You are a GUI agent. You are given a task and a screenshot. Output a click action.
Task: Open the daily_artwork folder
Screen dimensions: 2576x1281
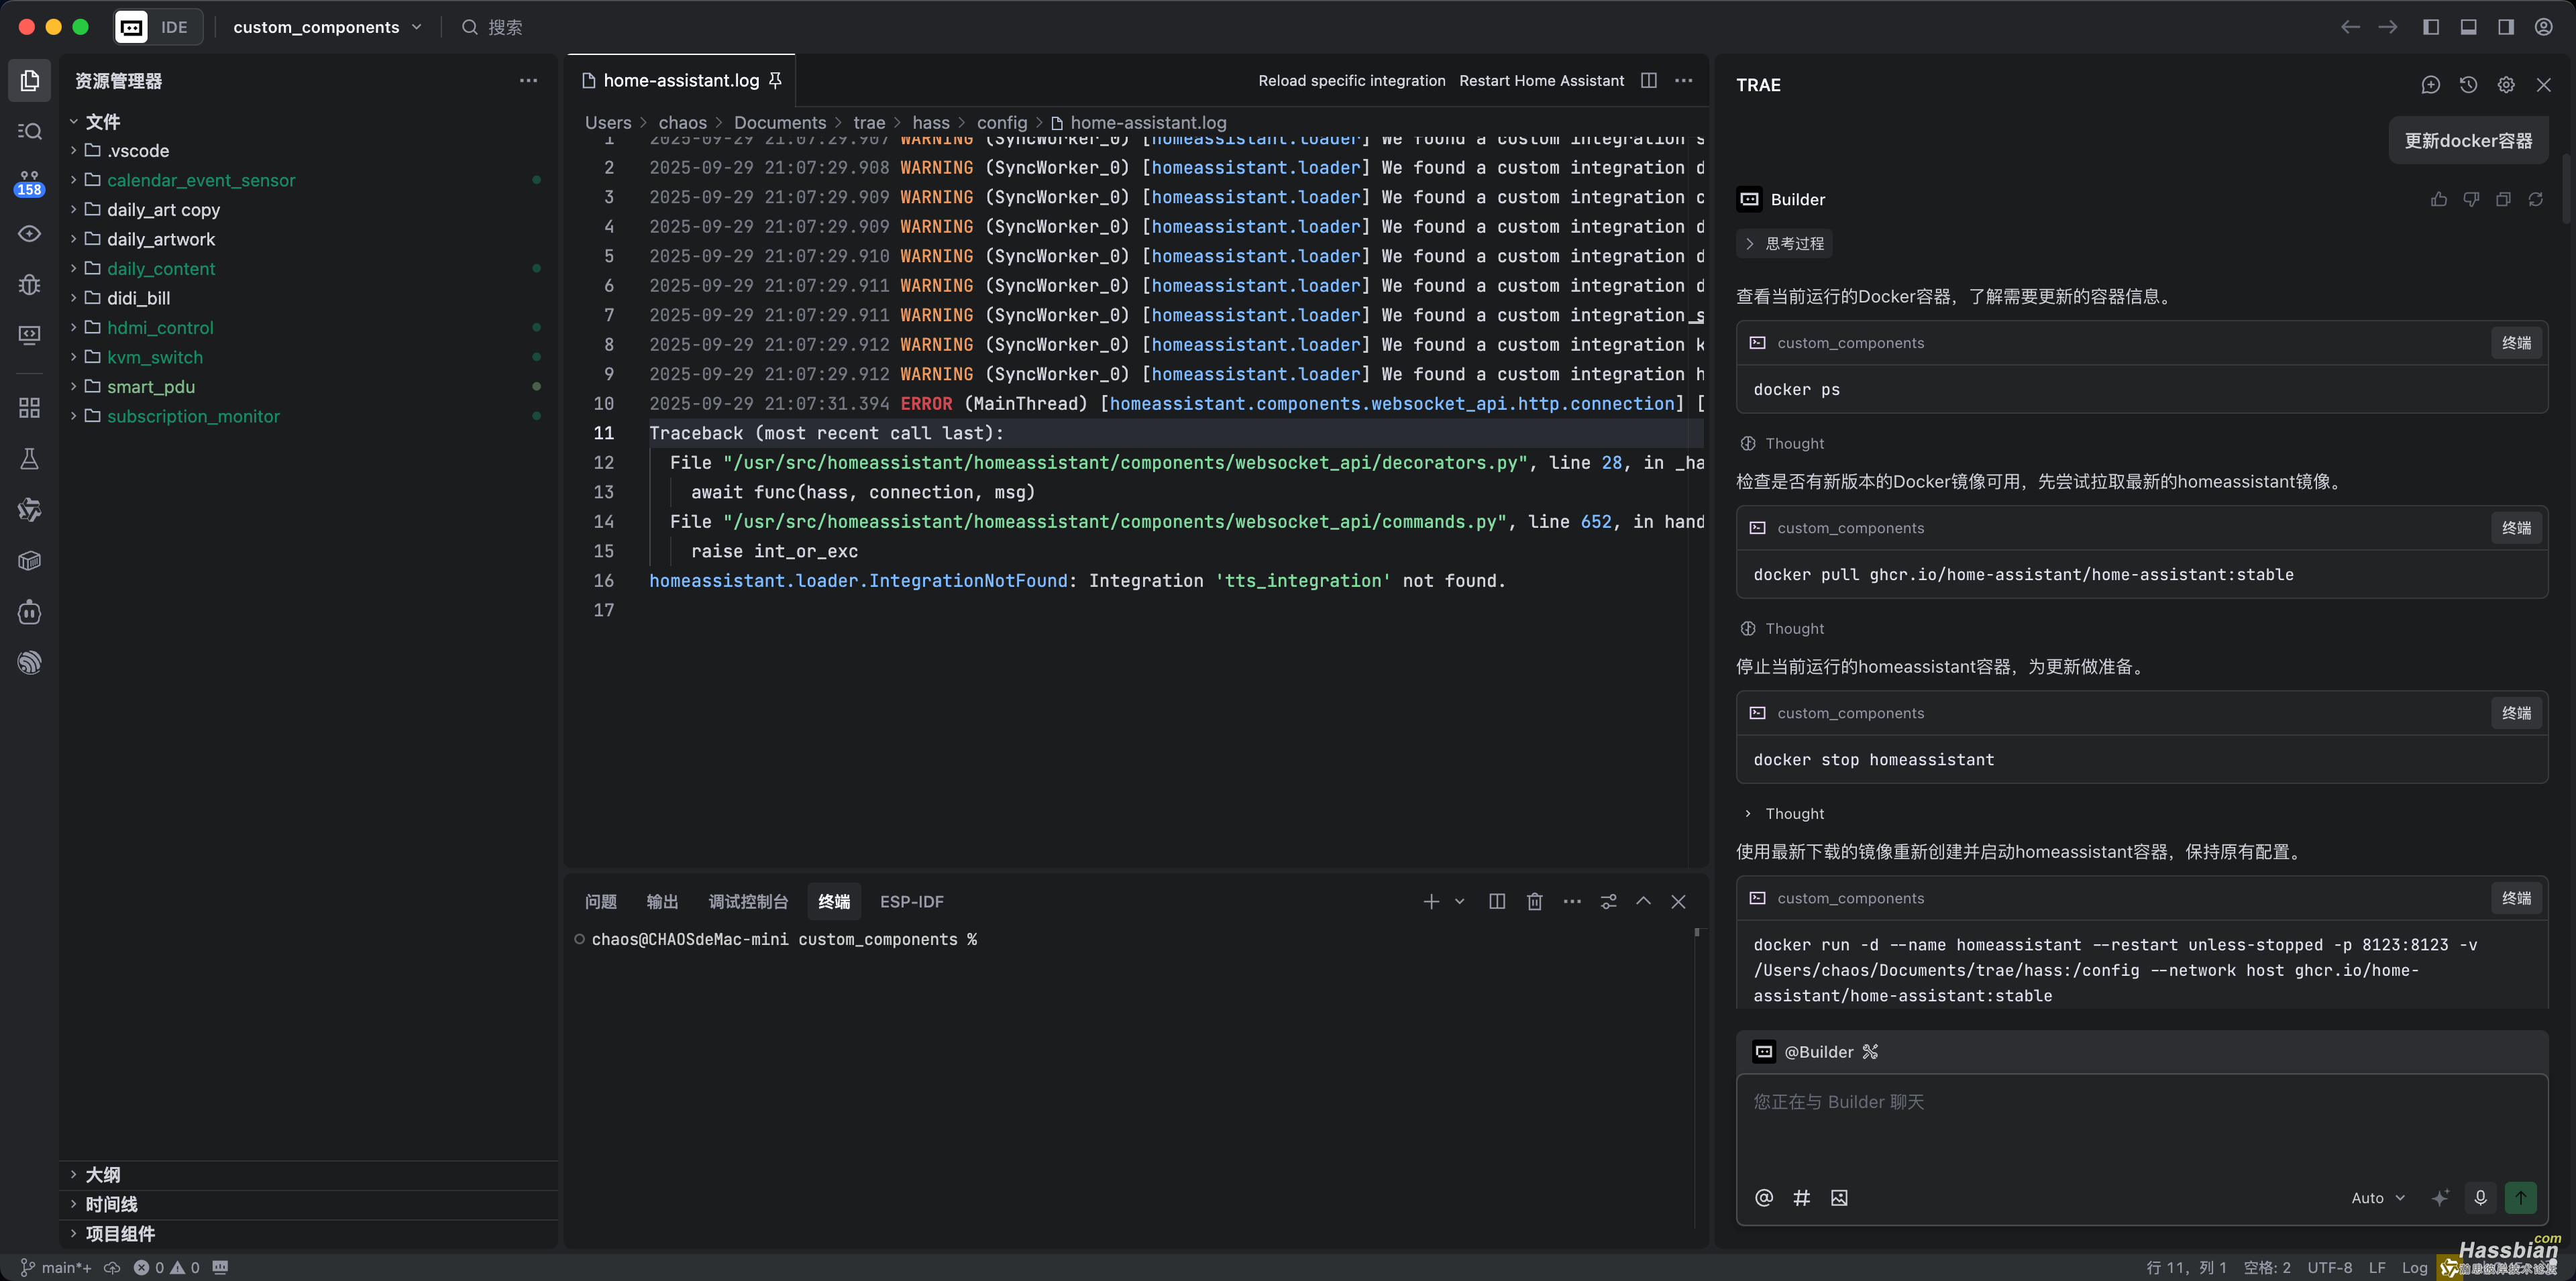(x=160, y=239)
